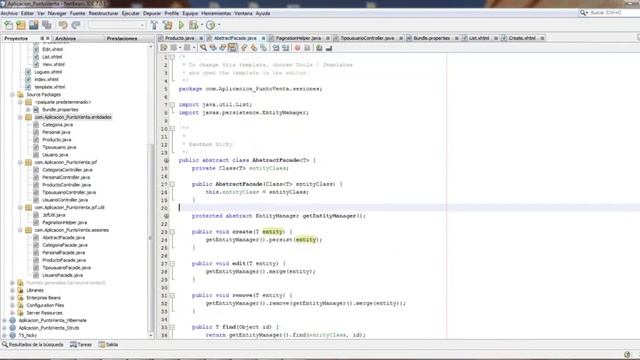The width and height of the screenshot is (640, 360).
Task: Collapse the com.Aplicacion_PuntoVenta.entidades package
Action: (20, 117)
